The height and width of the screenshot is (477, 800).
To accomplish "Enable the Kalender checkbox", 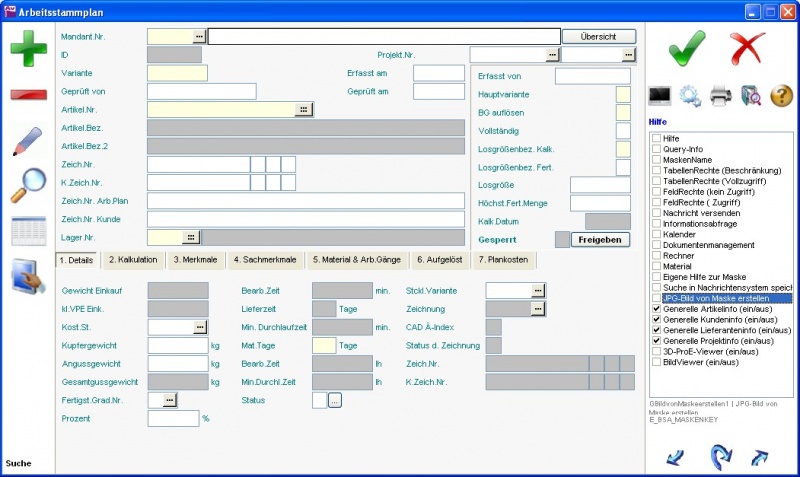I will pos(656,234).
